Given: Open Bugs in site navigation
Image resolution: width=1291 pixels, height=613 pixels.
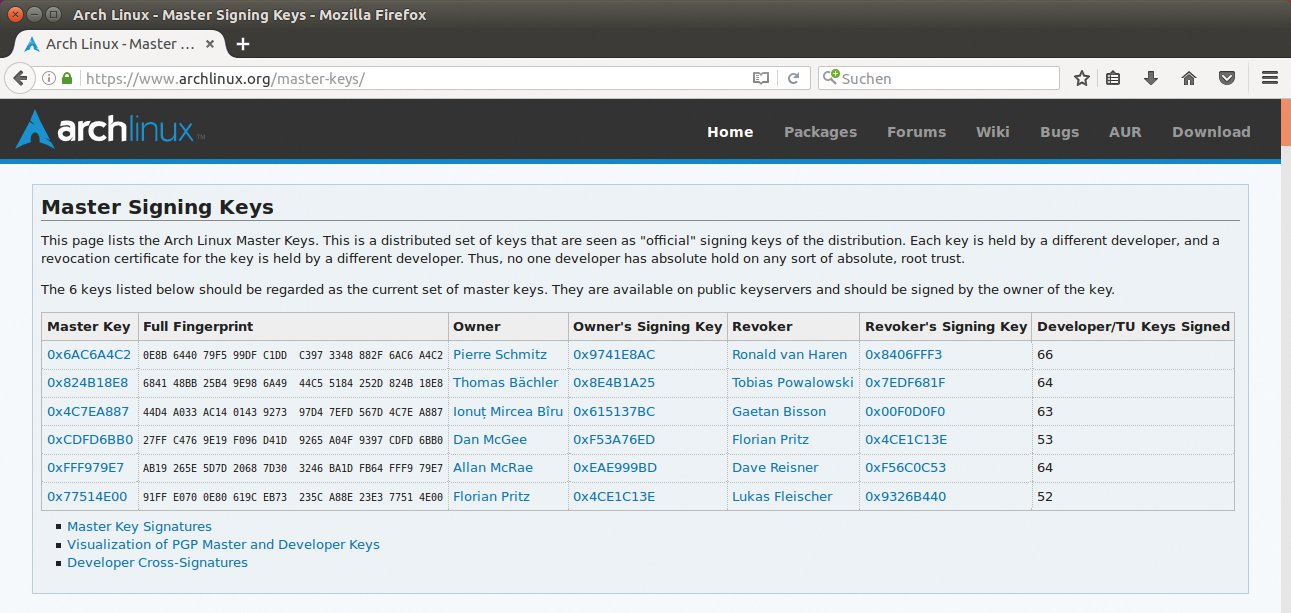Looking at the screenshot, I should pyautogui.click(x=1059, y=132).
